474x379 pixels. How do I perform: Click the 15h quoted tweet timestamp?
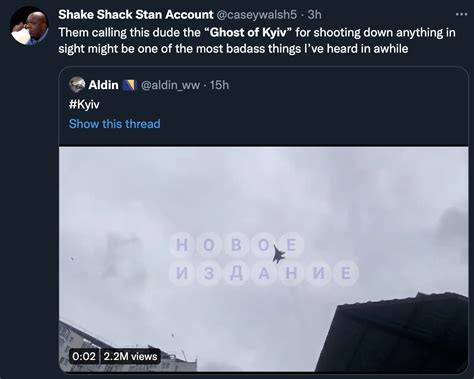219,85
